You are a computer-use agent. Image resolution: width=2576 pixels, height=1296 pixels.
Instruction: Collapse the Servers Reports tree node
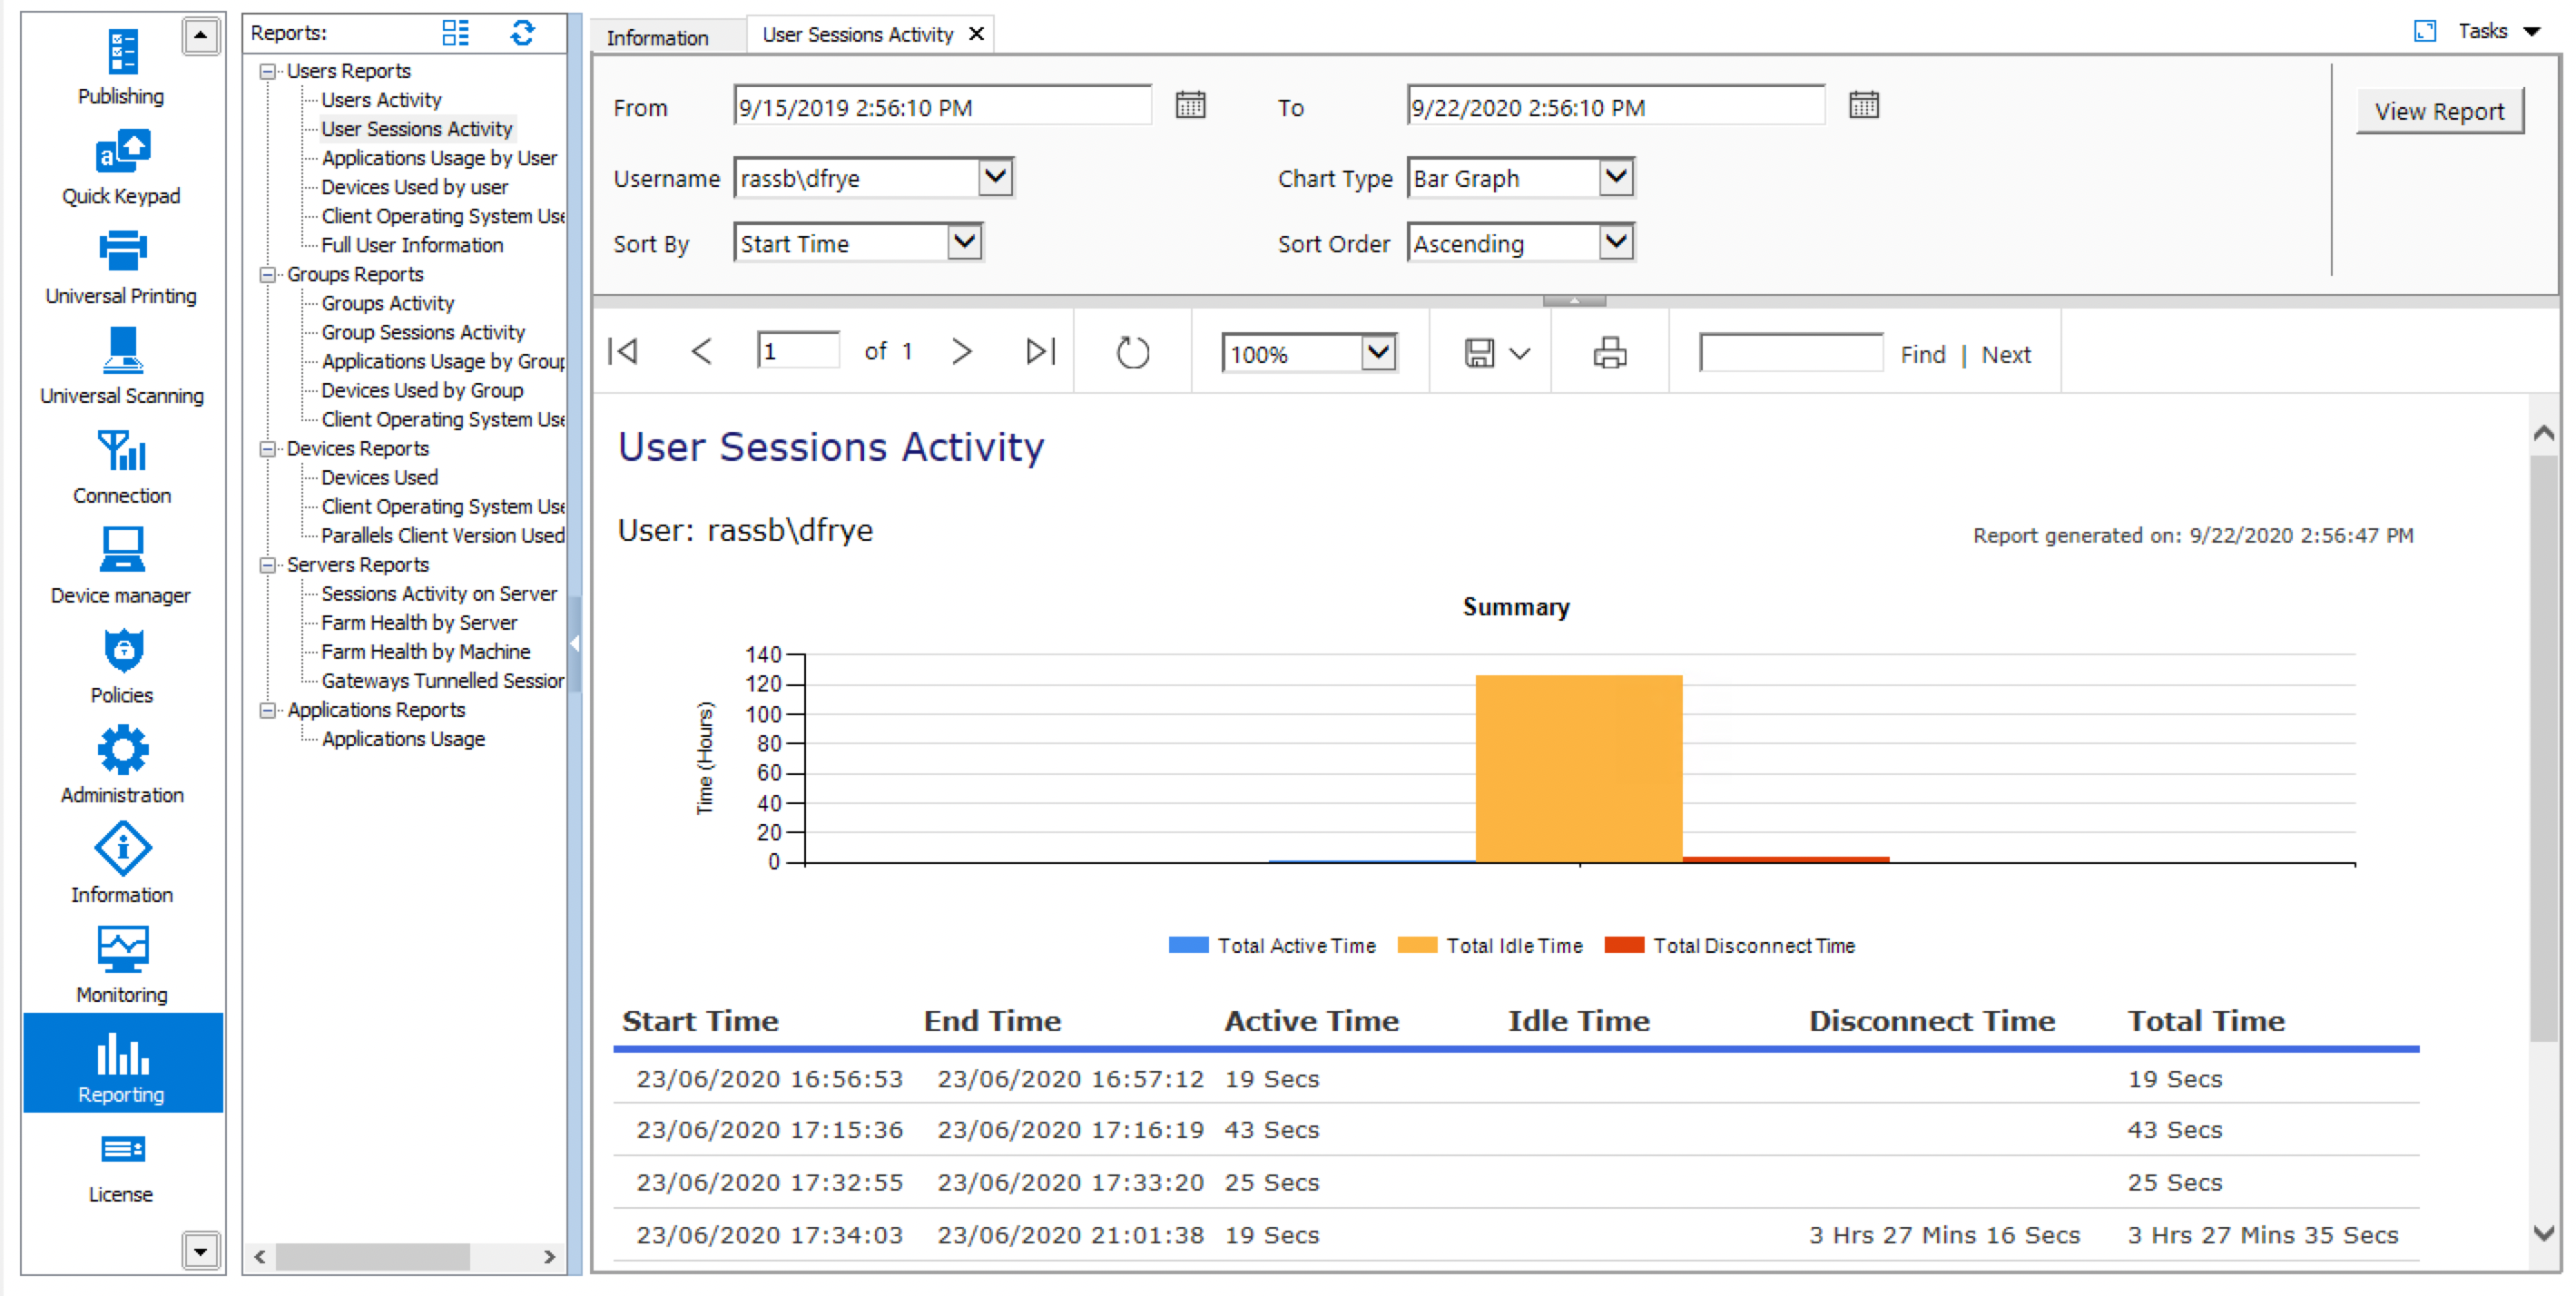(x=268, y=565)
